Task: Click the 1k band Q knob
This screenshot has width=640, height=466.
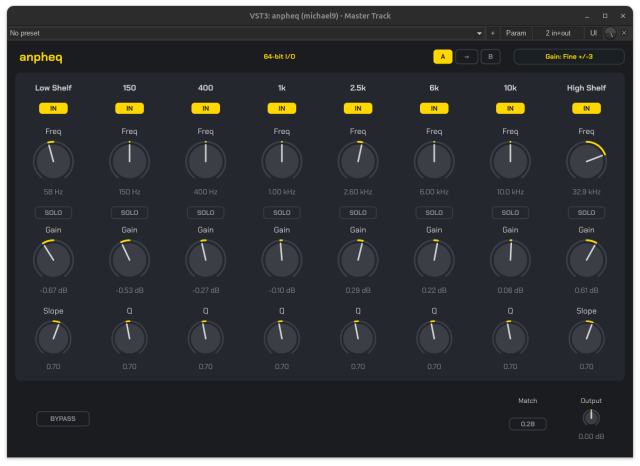Action: tap(282, 338)
